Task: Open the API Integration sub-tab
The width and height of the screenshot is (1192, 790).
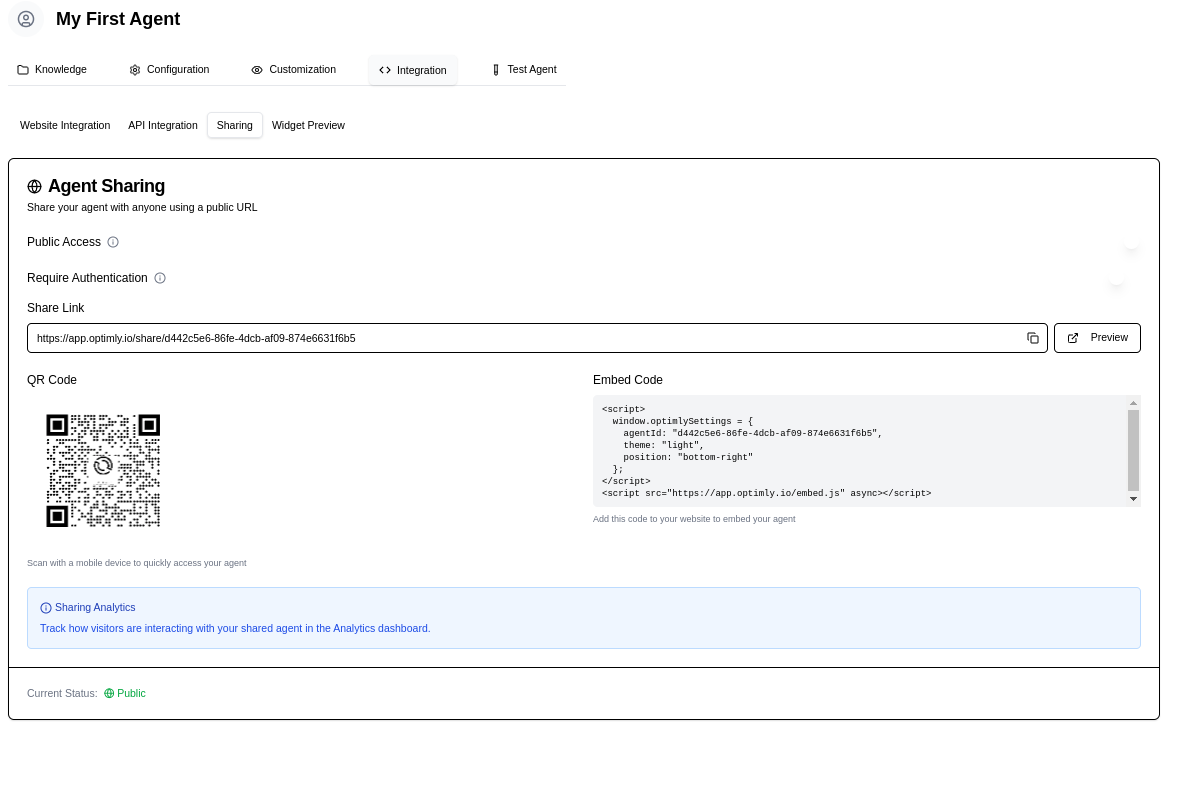Action: click(163, 125)
